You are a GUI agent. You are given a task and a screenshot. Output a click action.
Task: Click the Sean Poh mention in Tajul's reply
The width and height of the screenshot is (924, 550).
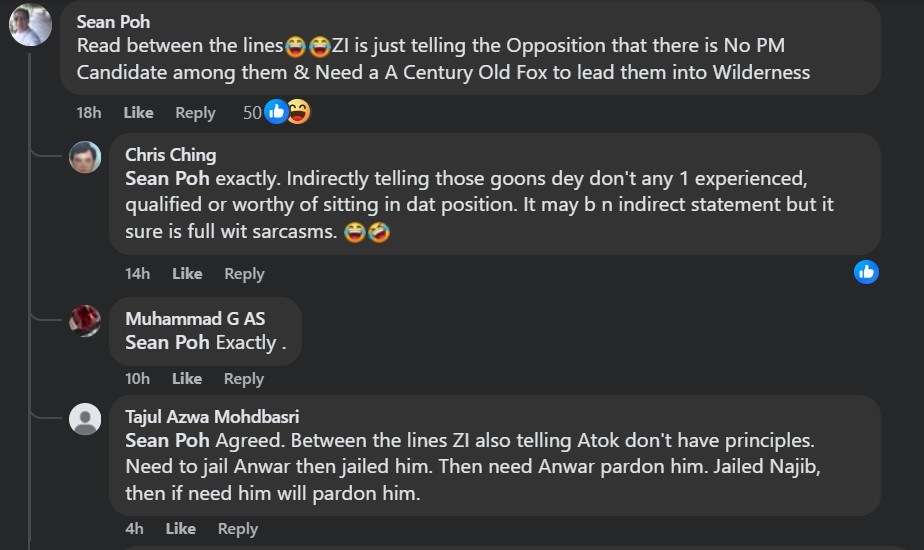coord(167,440)
